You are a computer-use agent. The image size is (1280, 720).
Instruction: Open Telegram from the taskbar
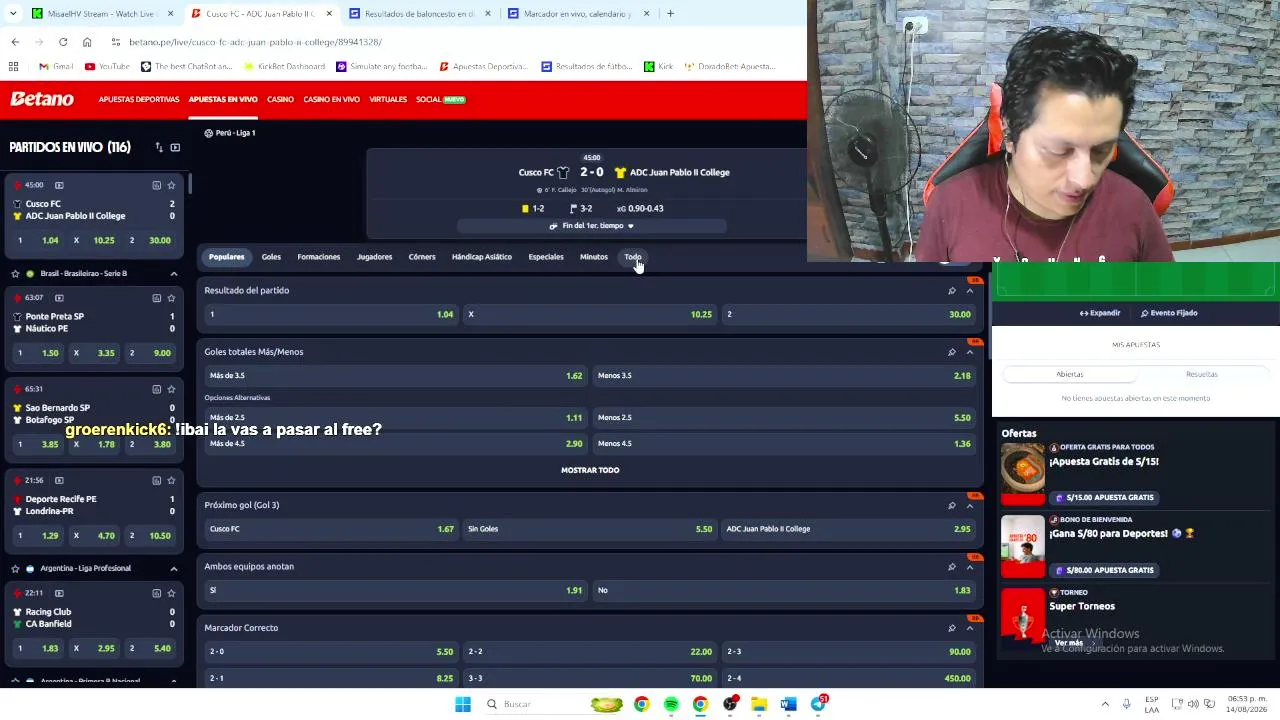click(818, 704)
